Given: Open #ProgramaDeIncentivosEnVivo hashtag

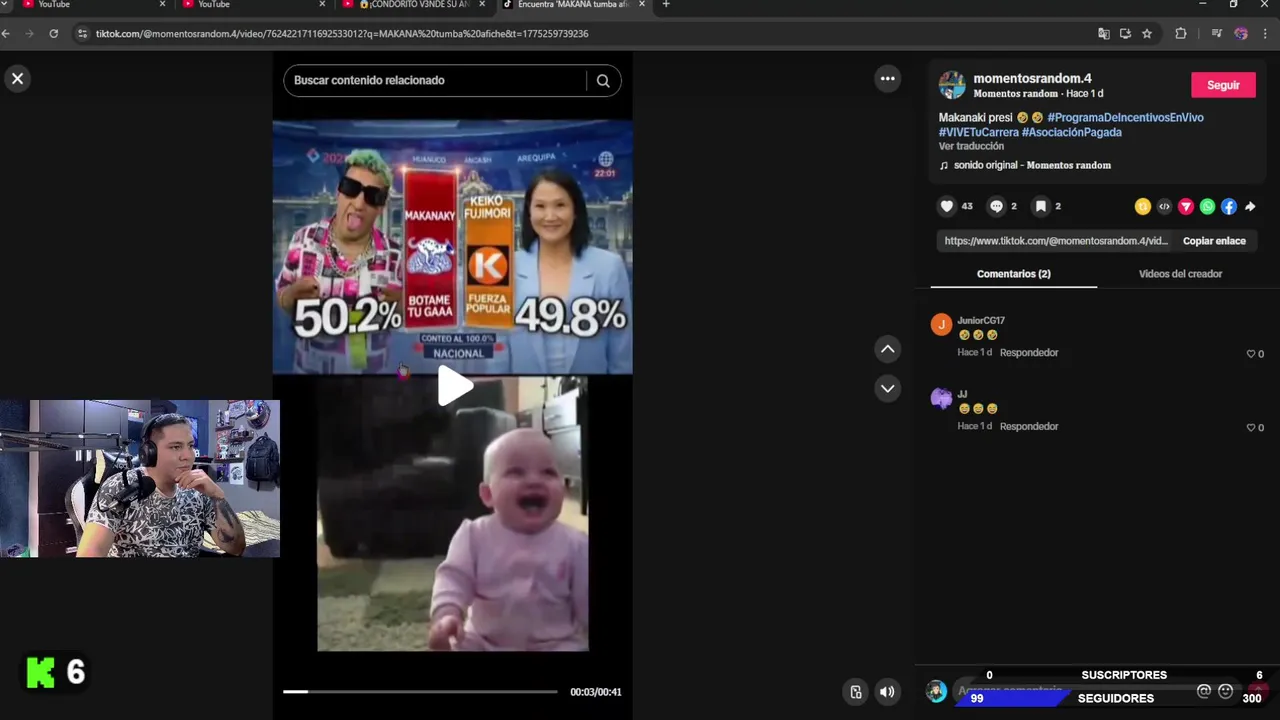Looking at the screenshot, I should coord(1125,118).
